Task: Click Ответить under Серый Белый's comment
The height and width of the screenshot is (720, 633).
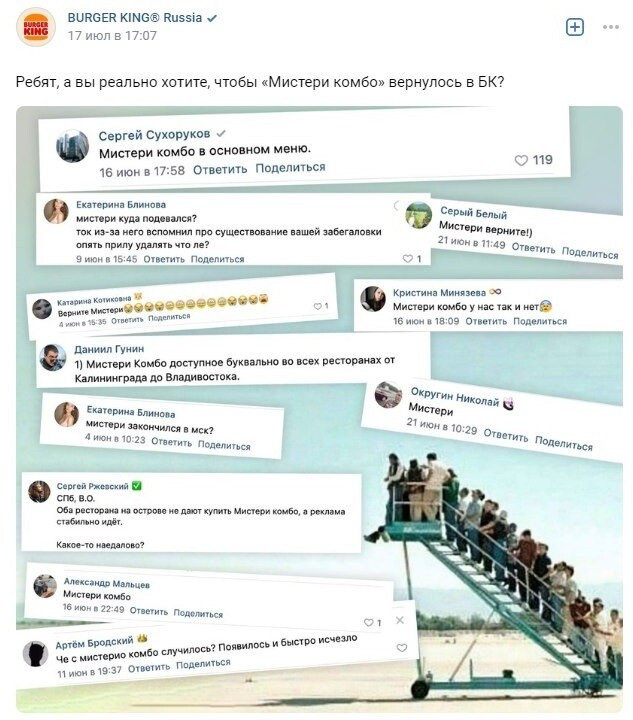Action: tap(533, 248)
